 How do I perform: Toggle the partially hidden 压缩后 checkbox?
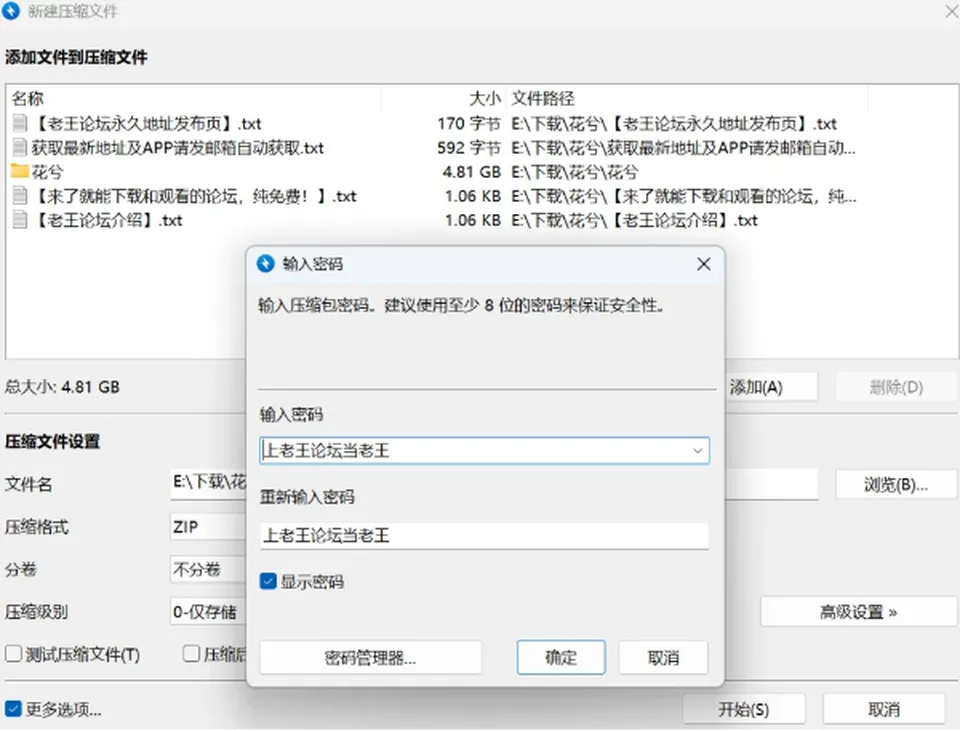tap(191, 654)
